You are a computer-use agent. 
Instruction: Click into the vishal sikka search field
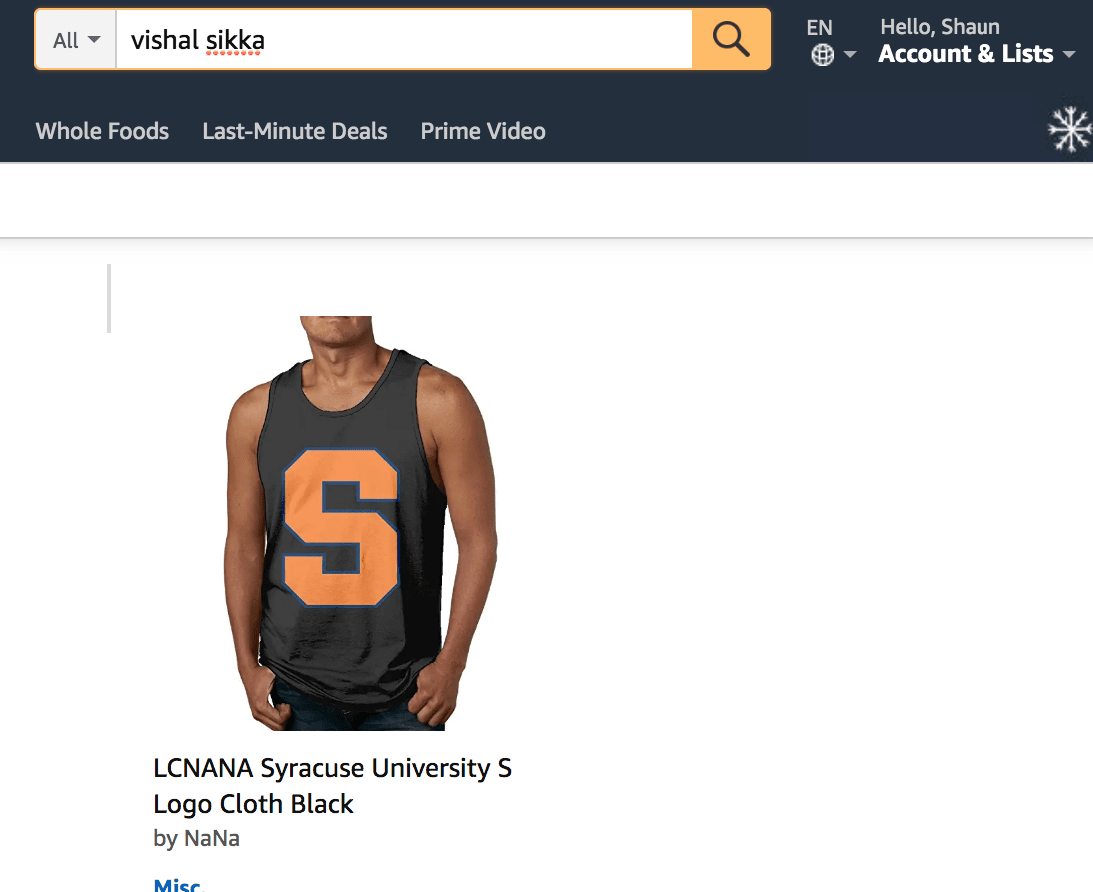(x=404, y=40)
